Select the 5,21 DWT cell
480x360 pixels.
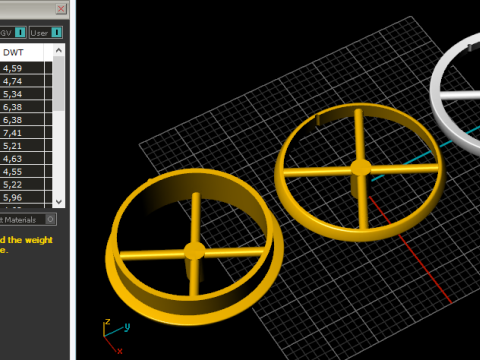click(x=22, y=146)
